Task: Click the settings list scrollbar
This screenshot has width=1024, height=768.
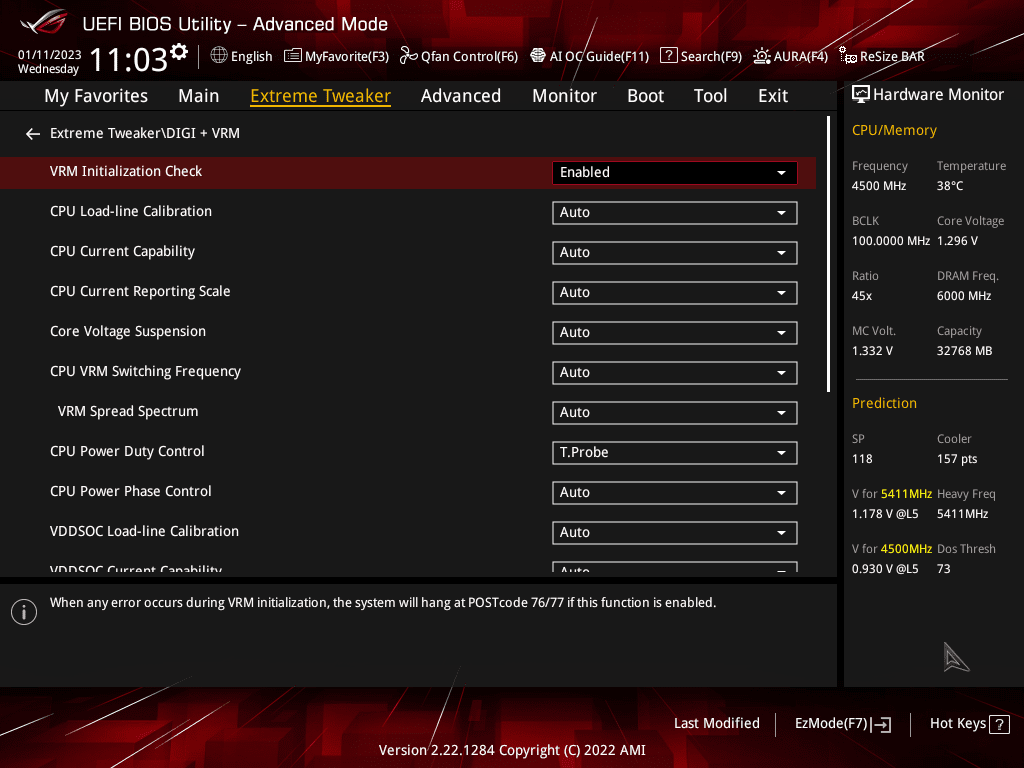Action: coord(829,254)
